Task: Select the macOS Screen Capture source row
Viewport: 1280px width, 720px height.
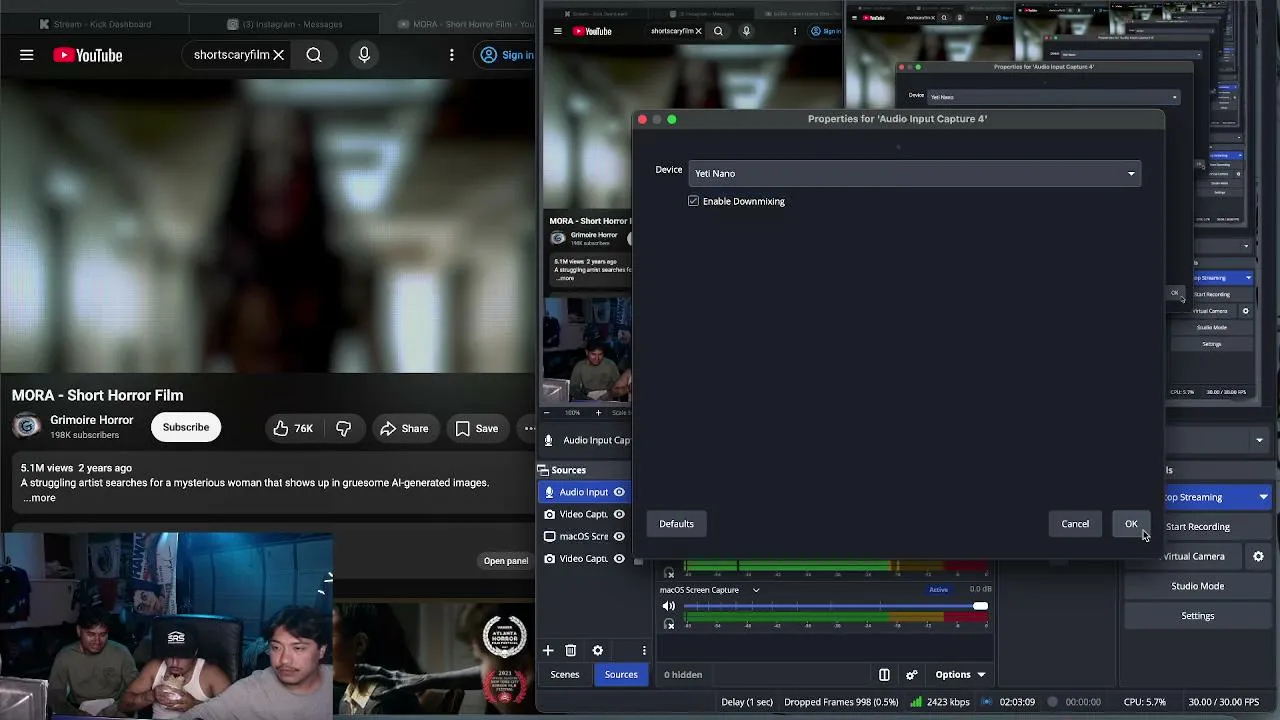Action: pyautogui.click(x=583, y=536)
